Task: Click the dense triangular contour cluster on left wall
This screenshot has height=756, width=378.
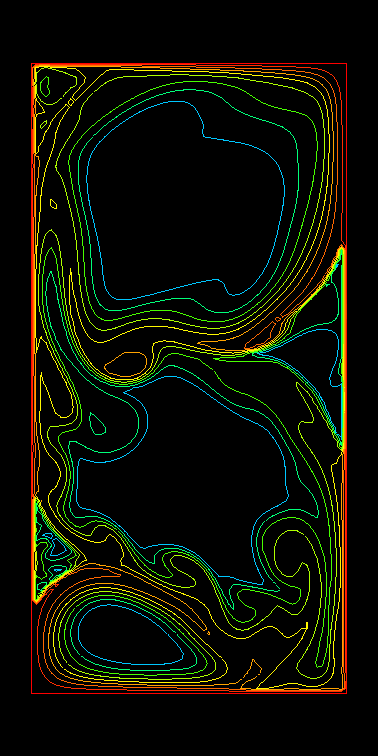Action: (x=53, y=550)
